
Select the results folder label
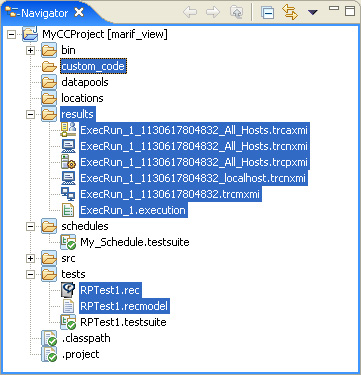(x=78, y=114)
